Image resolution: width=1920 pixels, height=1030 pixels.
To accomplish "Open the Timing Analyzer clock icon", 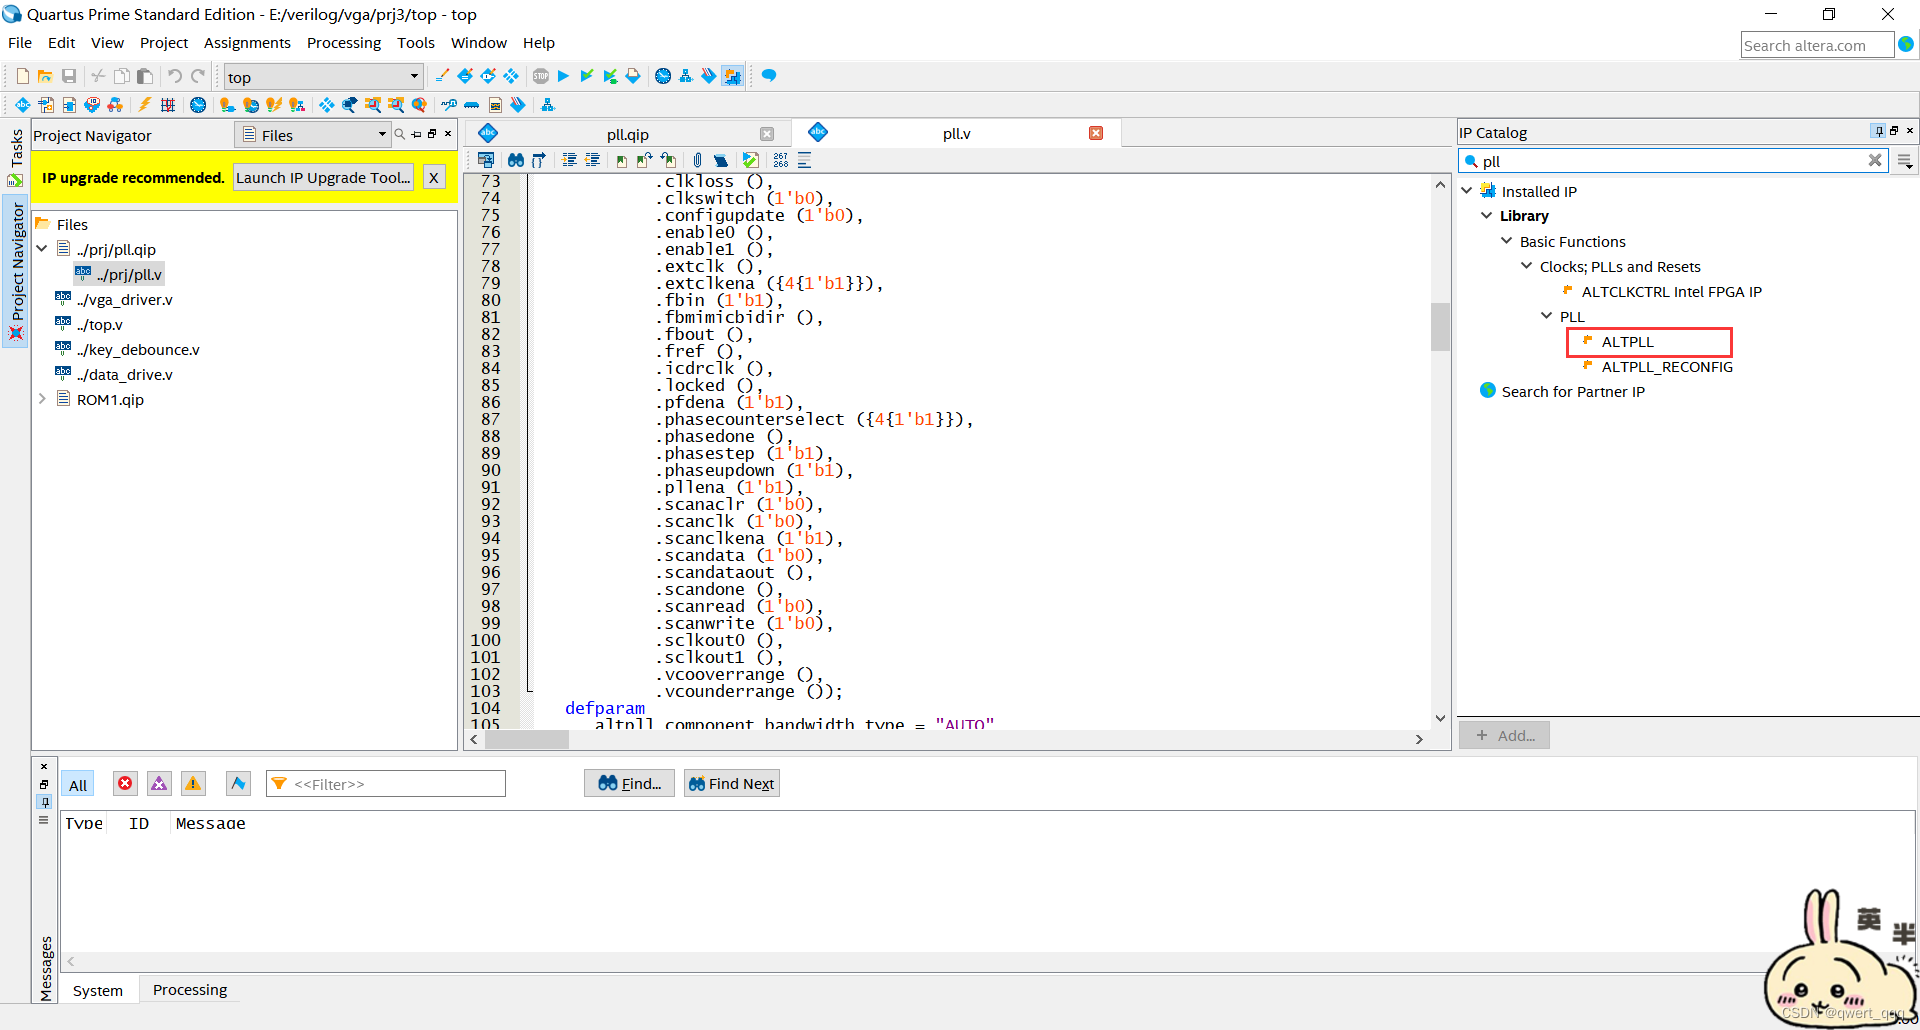I will click(663, 76).
